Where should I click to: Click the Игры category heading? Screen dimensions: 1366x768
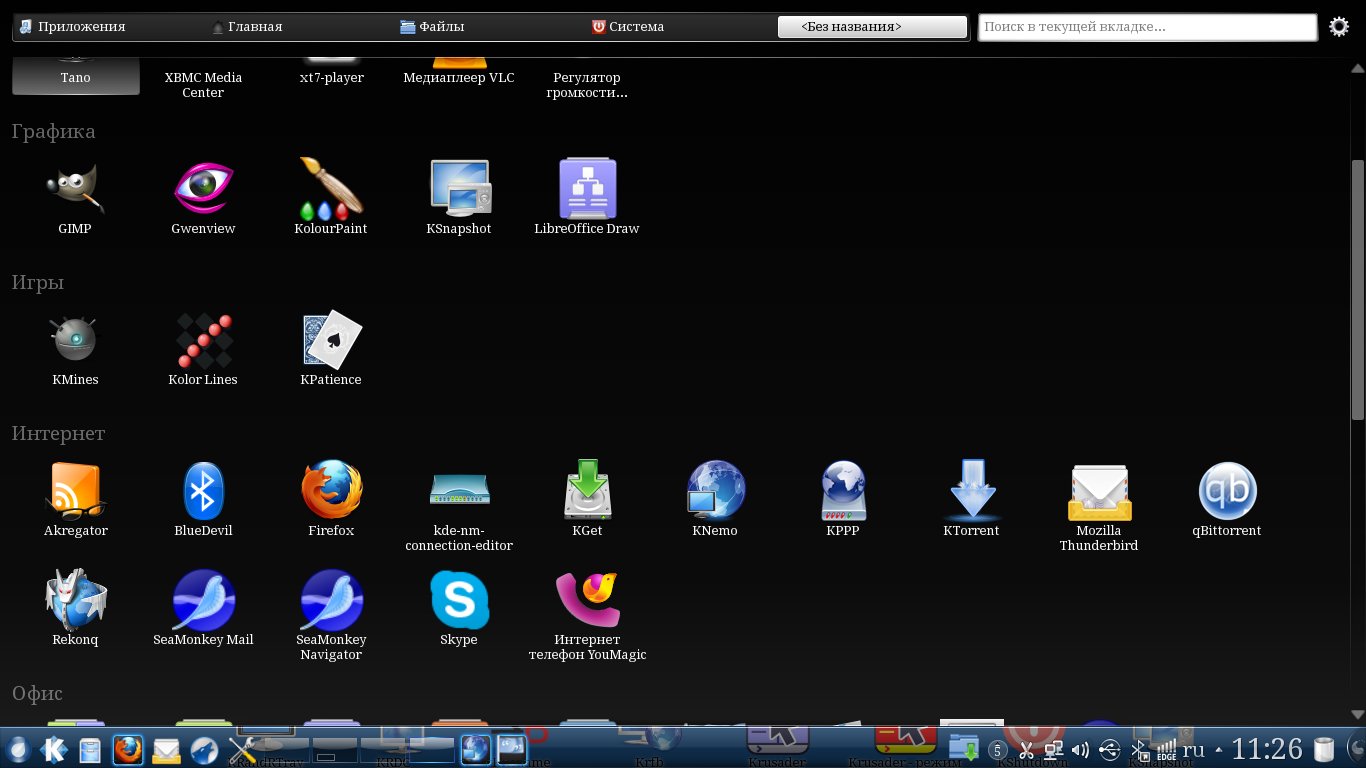(38, 282)
